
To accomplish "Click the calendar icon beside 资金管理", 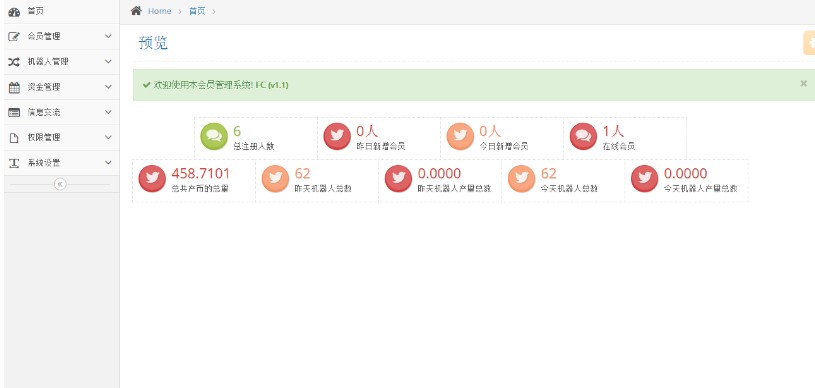I will click(x=14, y=87).
